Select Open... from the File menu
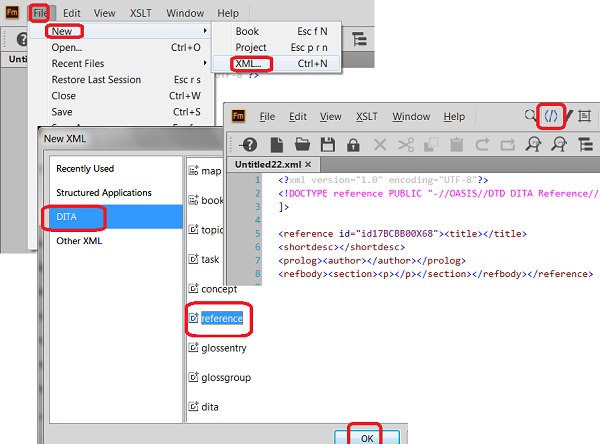Viewport: 600px width, 444px height. tap(120, 47)
